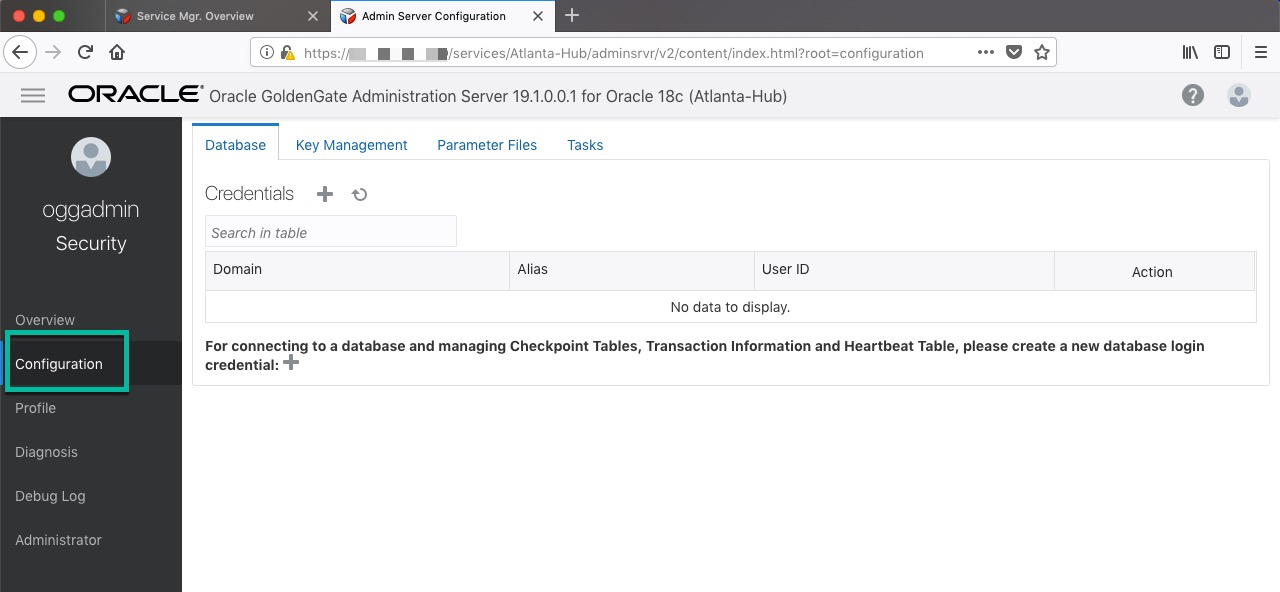The image size is (1280, 592).
Task: Click the oggadmin profile avatar
Action: 91,157
